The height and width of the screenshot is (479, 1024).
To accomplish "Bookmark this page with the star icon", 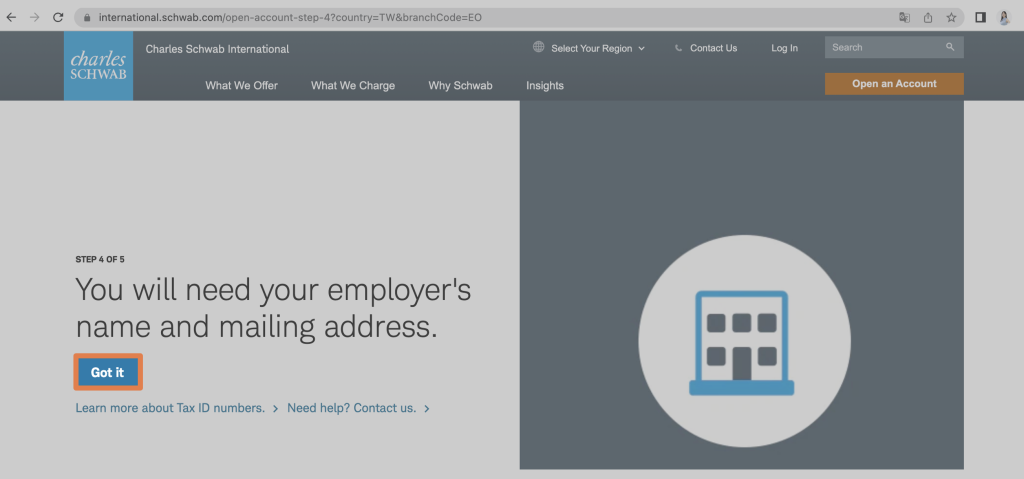I will (952, 18).
